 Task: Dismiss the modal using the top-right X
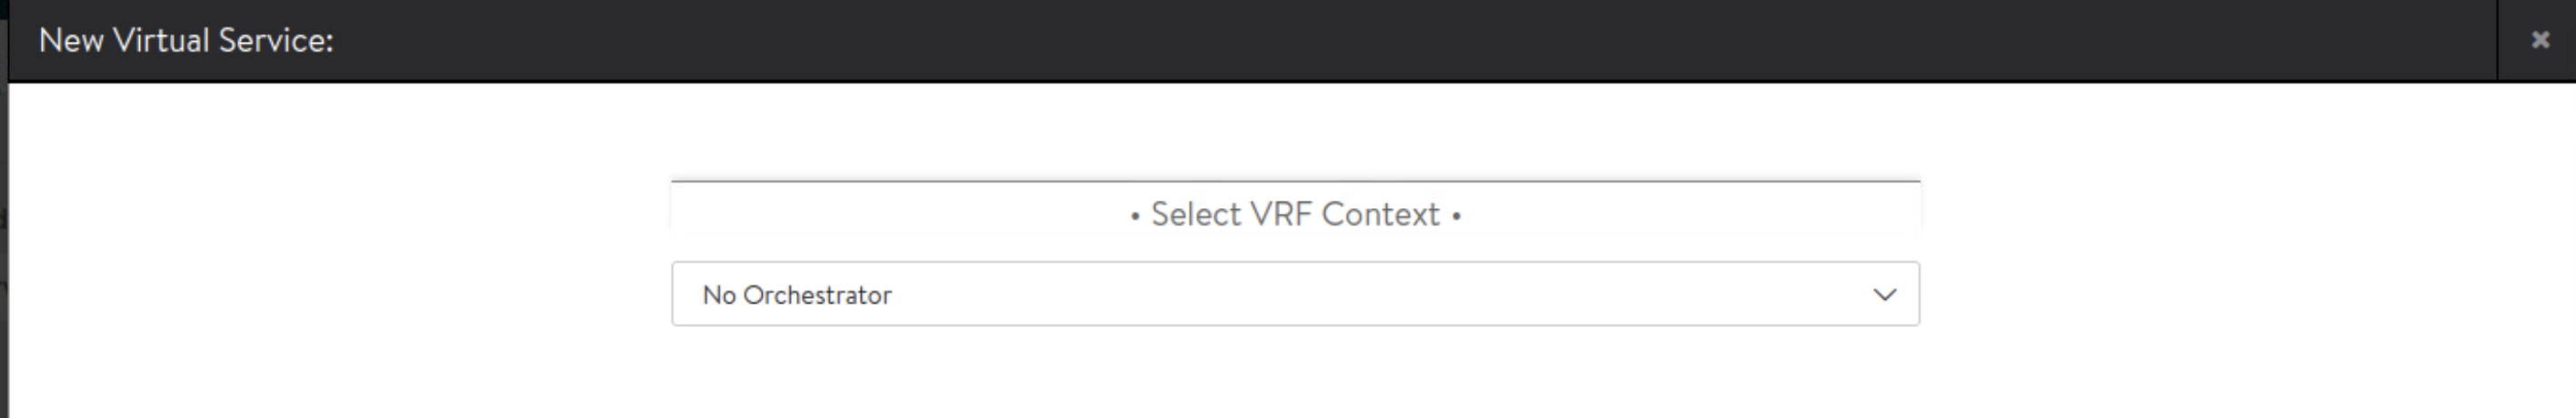pyautogui.click(x=2539, y=40)
